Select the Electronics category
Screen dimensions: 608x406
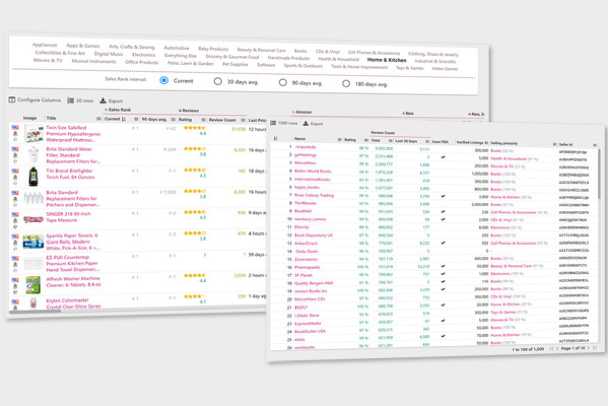pyautogui.click(x=143, y=55)
